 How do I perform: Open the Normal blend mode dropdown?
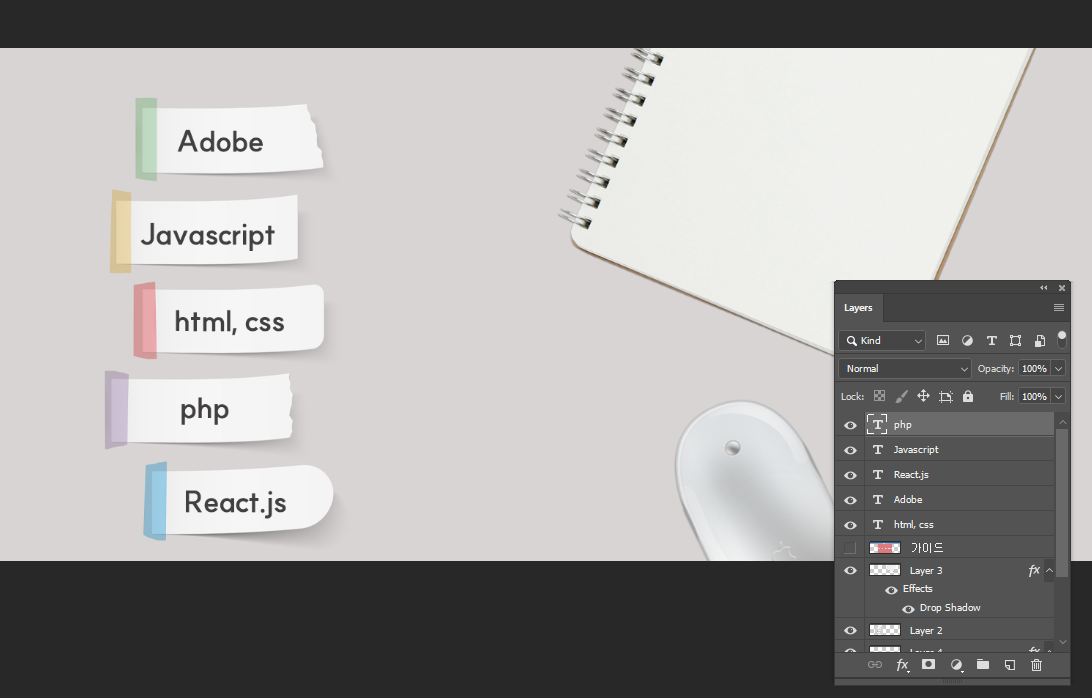tap(905, 369)
